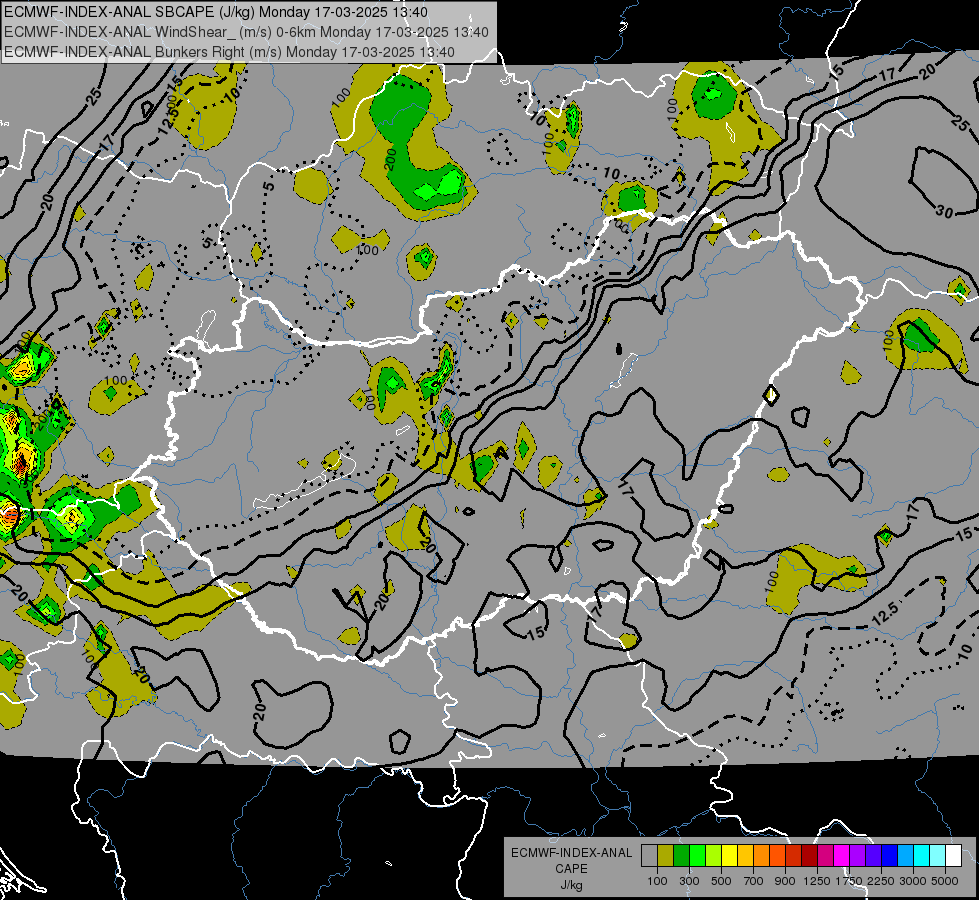Click the J/kg unit label in legend
The width and height of the screenshot is (979, 900).
[x=571, y=885]
